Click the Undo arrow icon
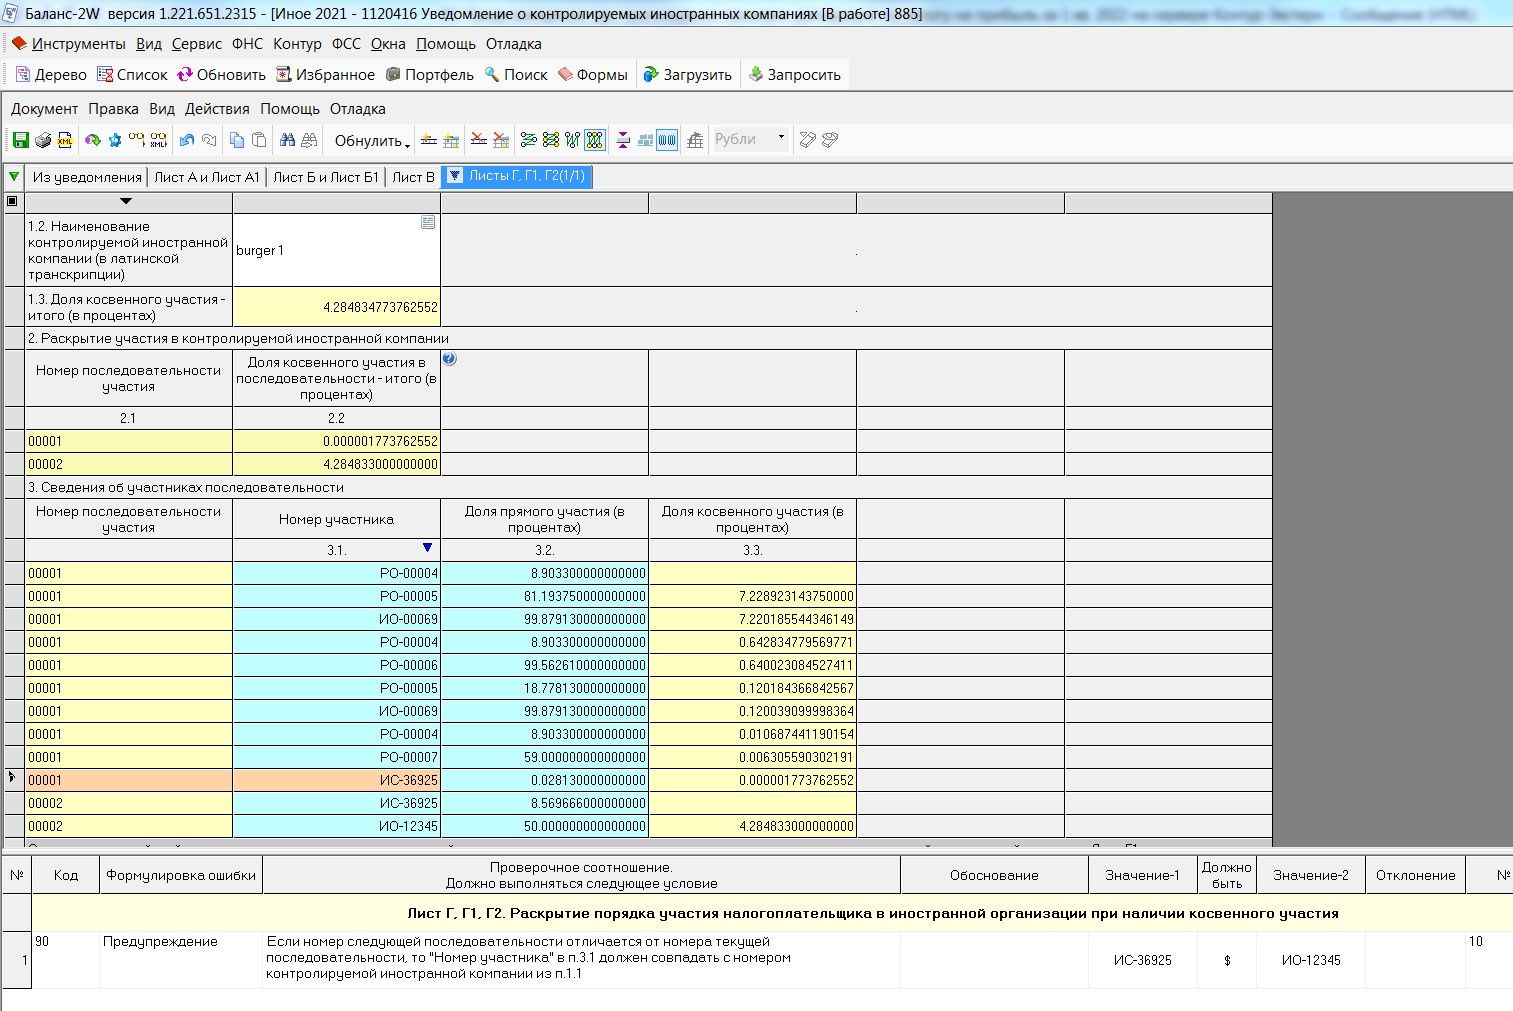Image resolution: width=1513 pixels, height=1011 pixels. click(x=187, y=140)
